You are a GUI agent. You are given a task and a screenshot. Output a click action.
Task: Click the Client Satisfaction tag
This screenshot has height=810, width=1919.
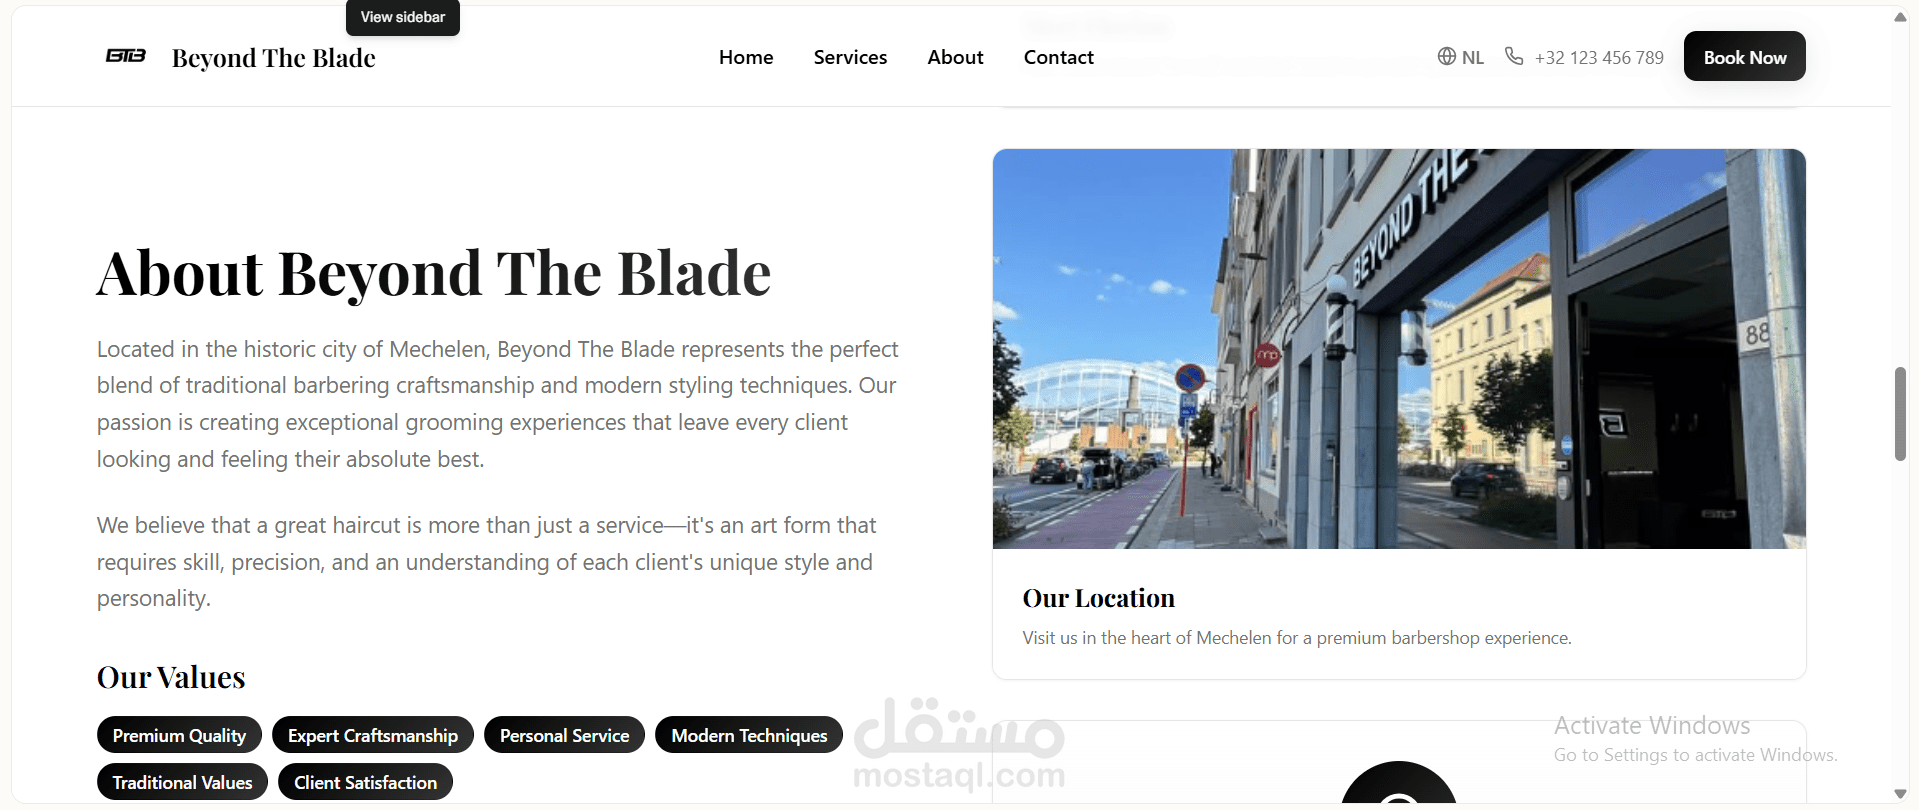(x=365, y=782)
